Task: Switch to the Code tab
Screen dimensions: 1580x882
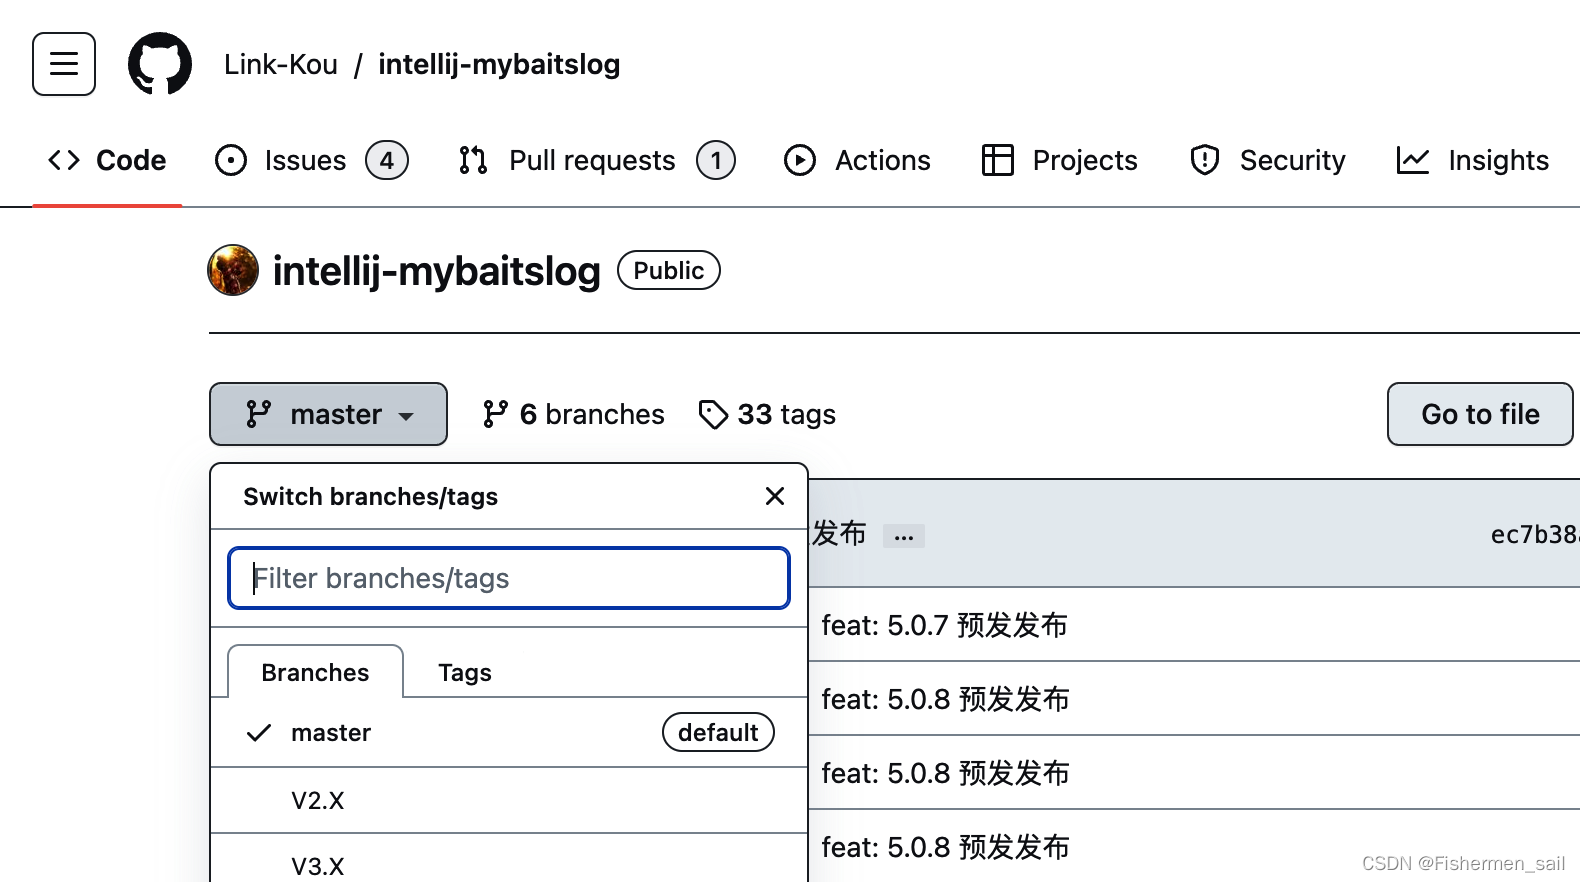Action: (x=107, y=160)
